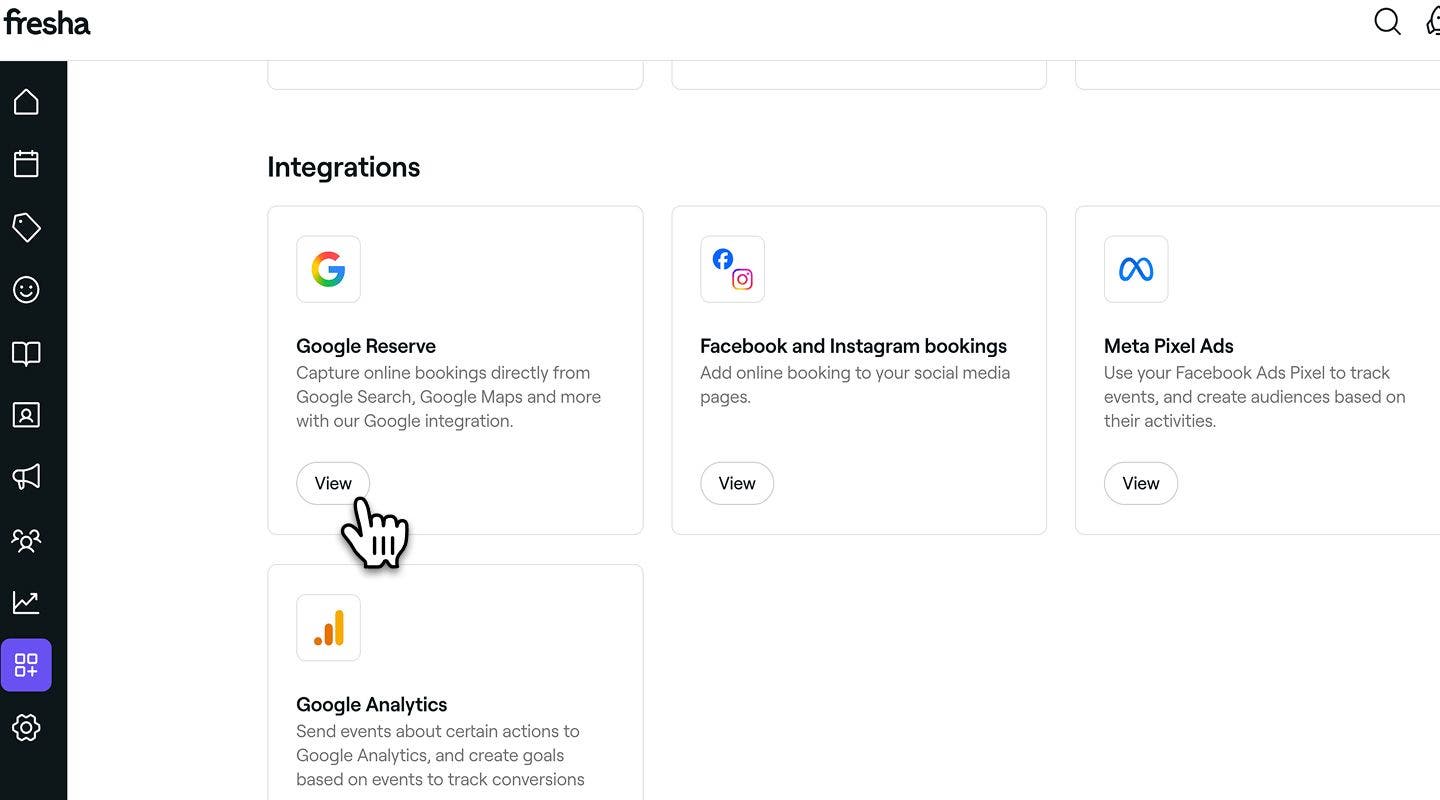
Task: Click the search magnifier icon
Action: tap(1387, 22)
